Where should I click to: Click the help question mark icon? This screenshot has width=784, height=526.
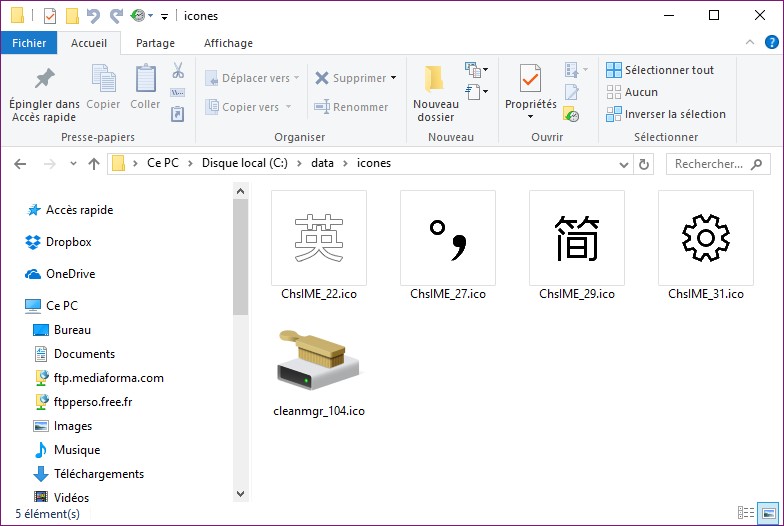click(x=771, y=43)
